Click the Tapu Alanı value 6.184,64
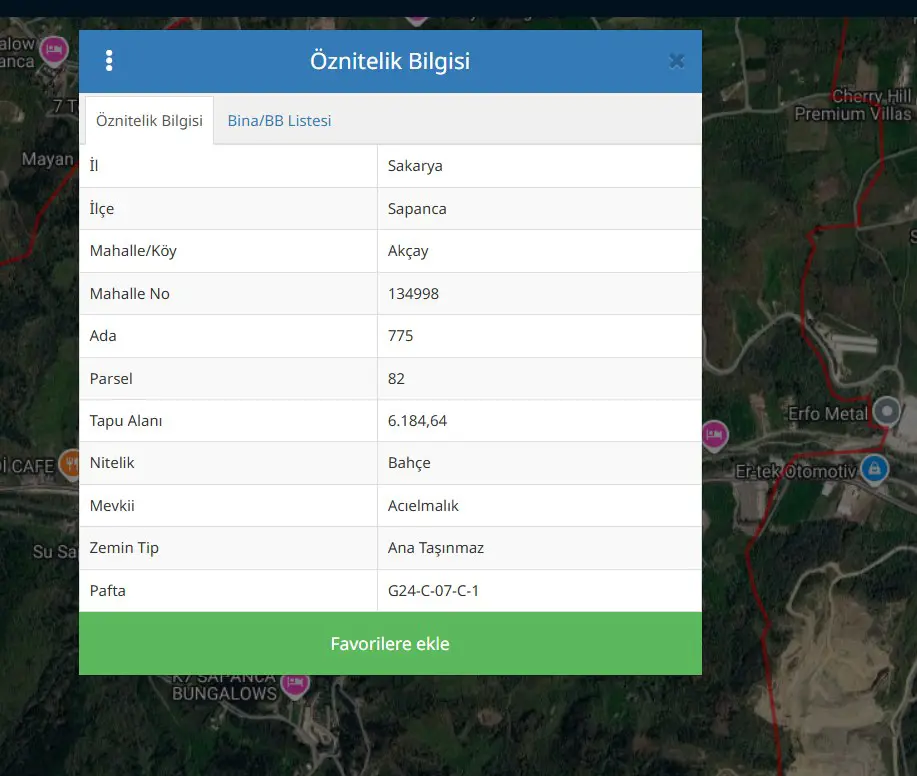 point(417,421)
